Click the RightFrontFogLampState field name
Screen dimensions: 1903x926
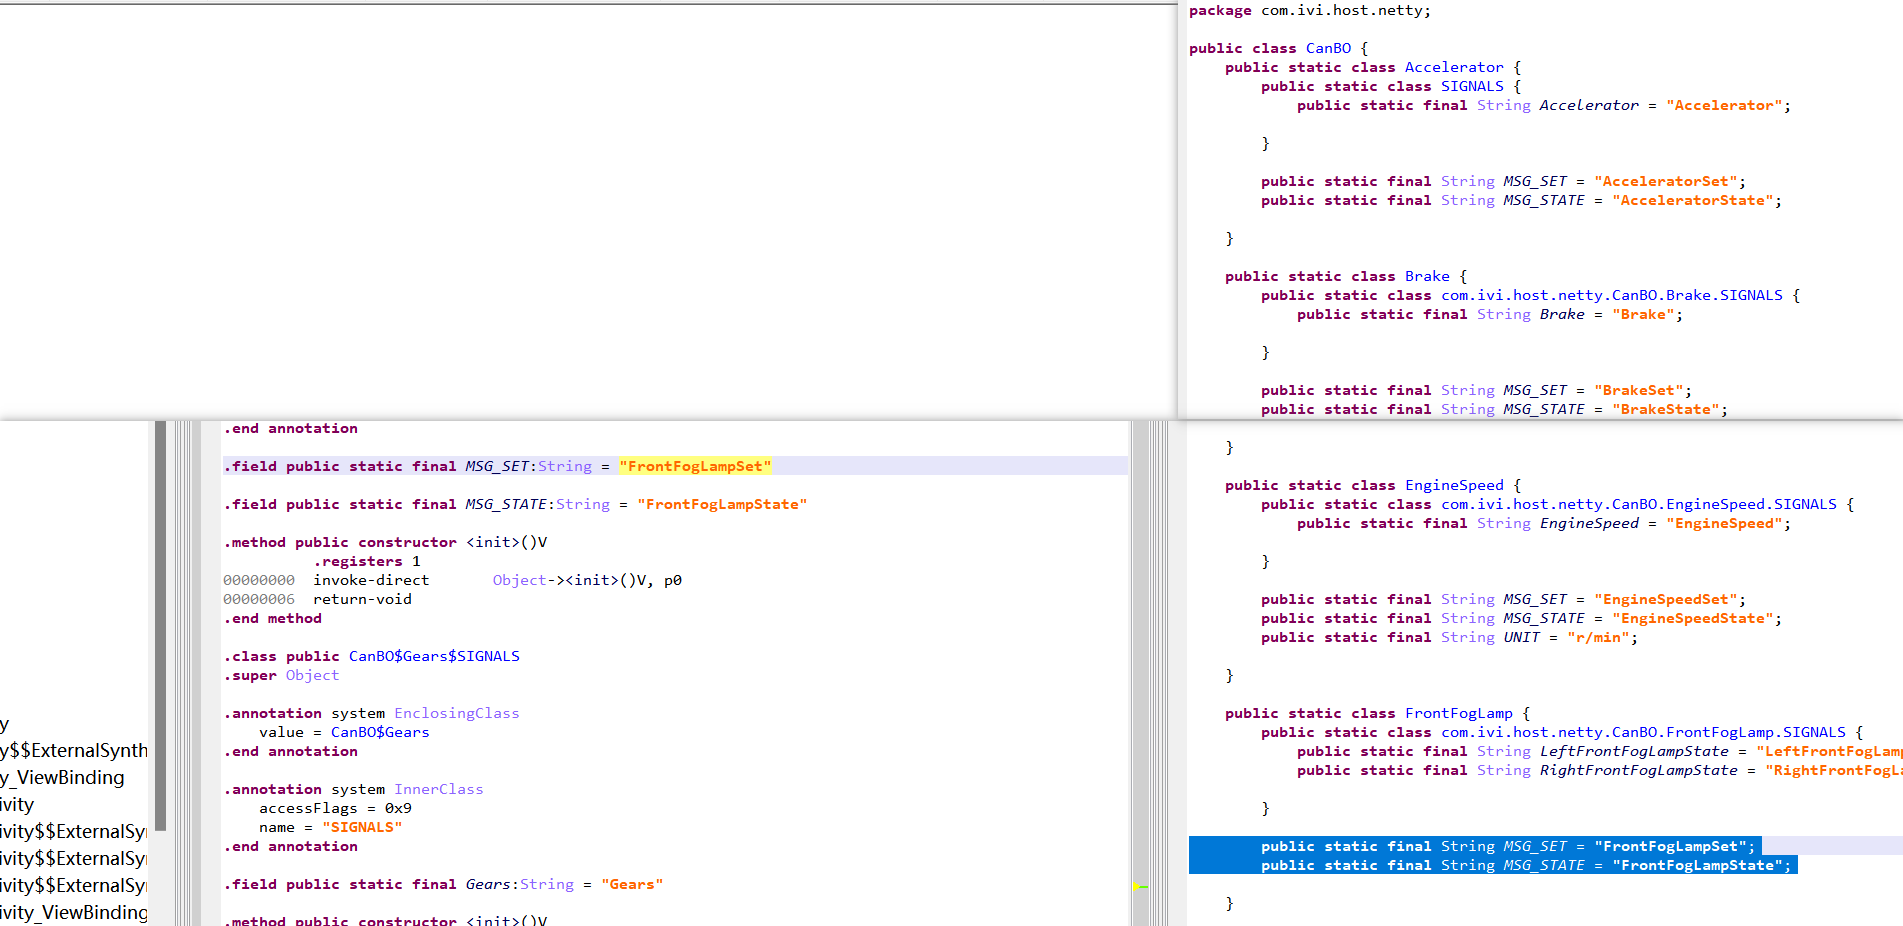1639,770
